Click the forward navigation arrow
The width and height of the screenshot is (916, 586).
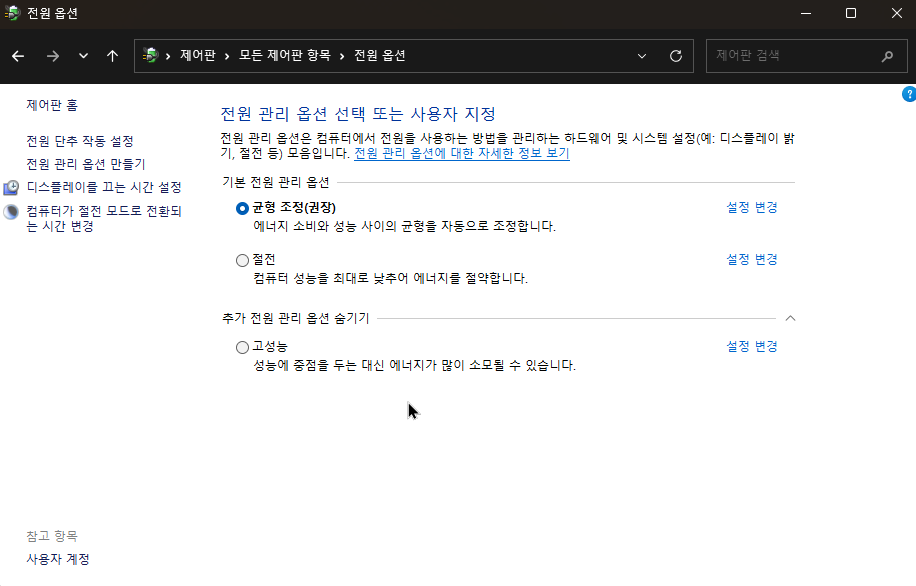(53, 56)
